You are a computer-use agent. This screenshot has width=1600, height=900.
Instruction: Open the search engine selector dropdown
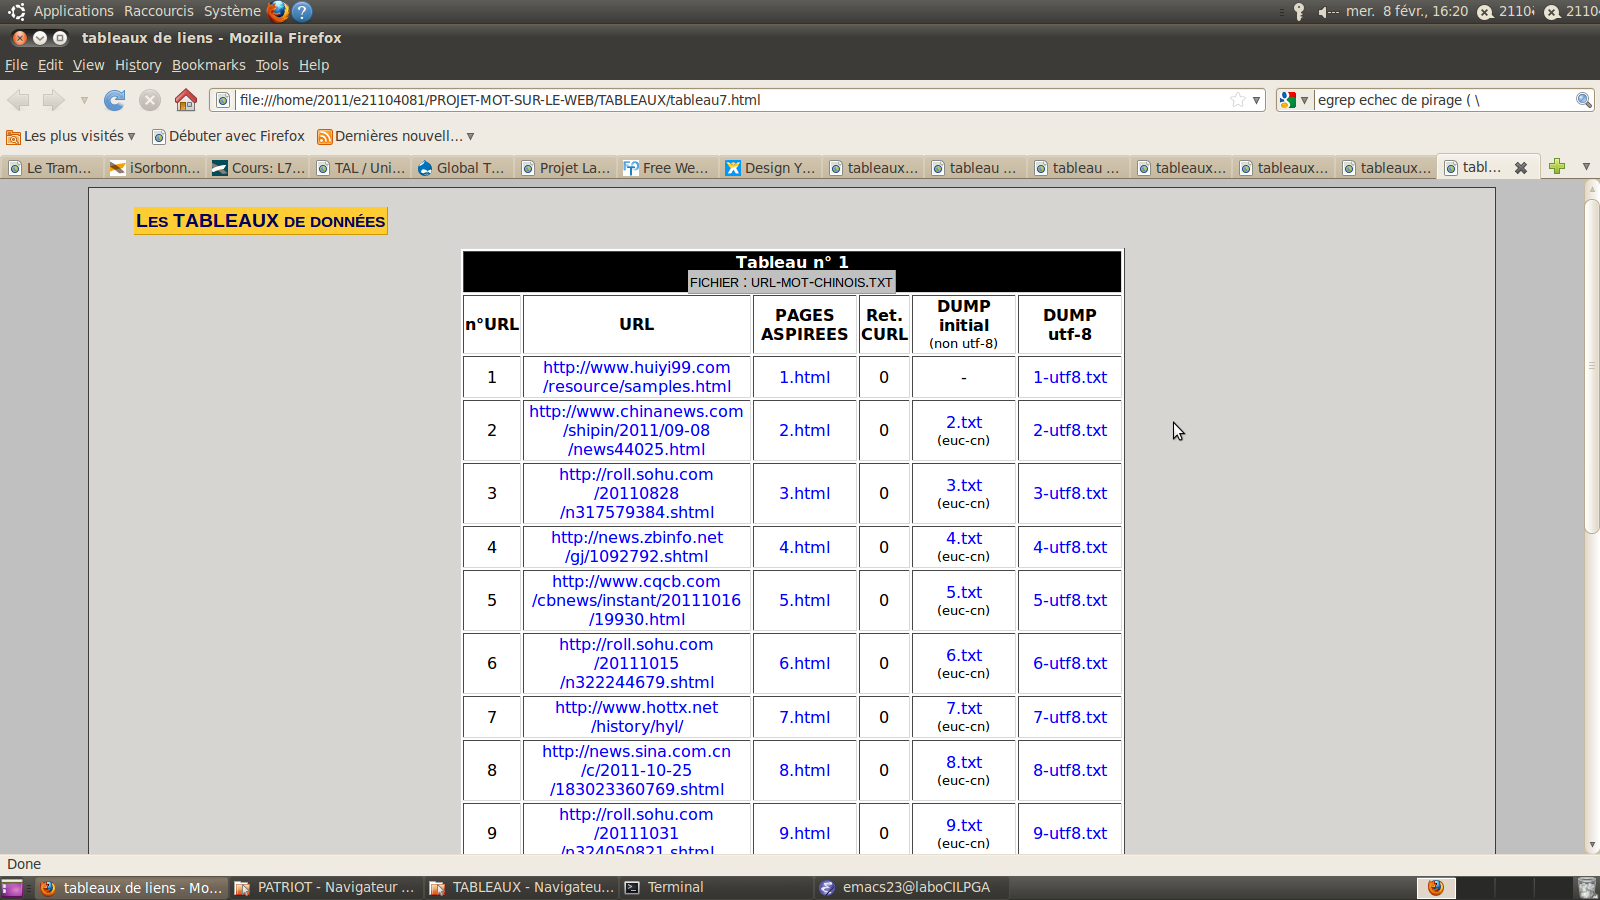pos(1294,100)
